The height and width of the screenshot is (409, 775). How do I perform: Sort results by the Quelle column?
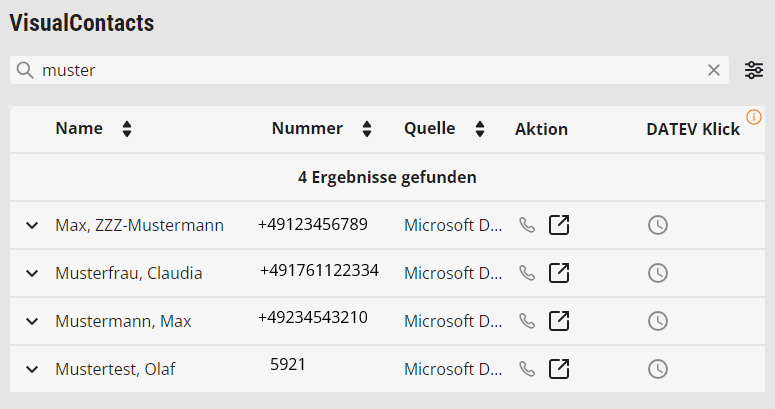tap(479, 129)
